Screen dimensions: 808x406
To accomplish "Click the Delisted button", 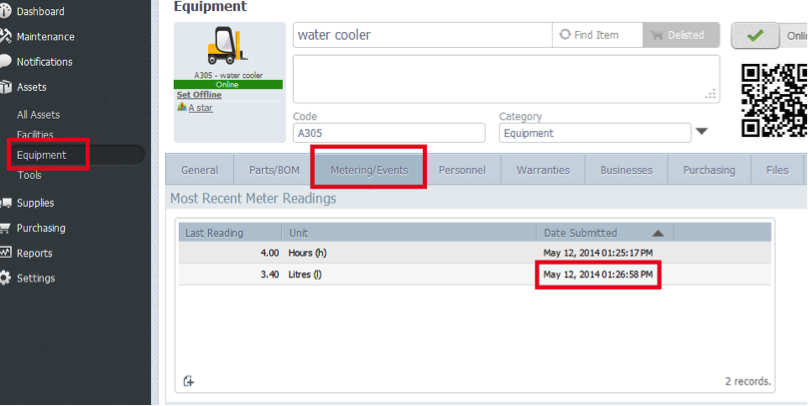I will pos(681,35).
